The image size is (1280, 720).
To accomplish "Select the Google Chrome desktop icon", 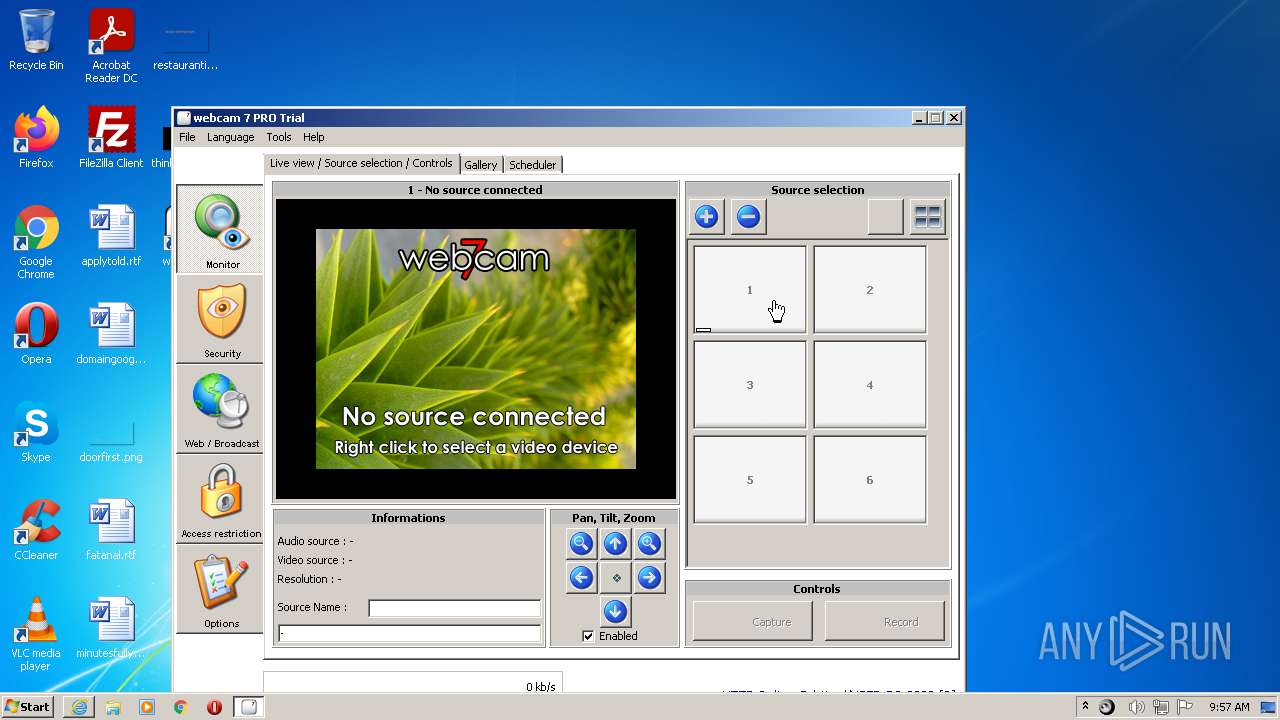I will point(36,242).
